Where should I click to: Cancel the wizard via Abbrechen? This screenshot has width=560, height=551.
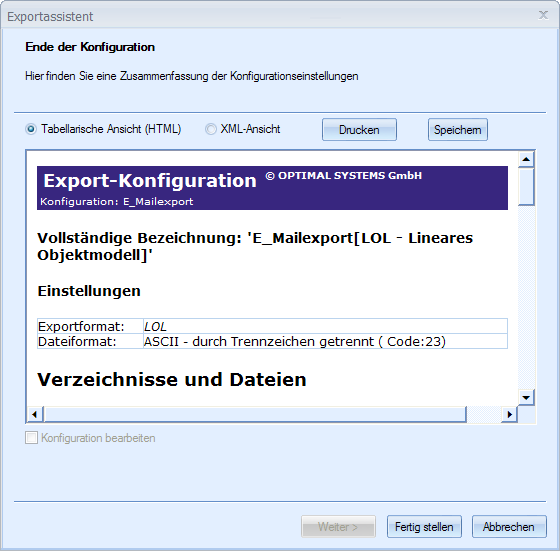509,526
